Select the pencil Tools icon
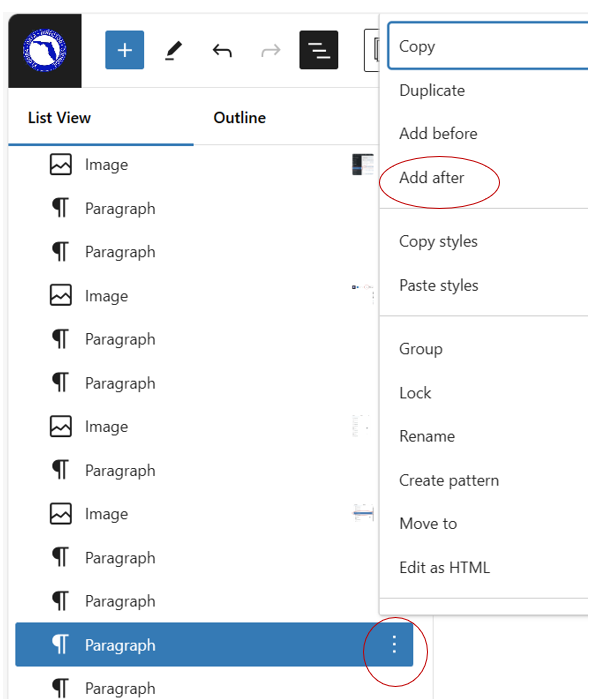 coord(173,50)
